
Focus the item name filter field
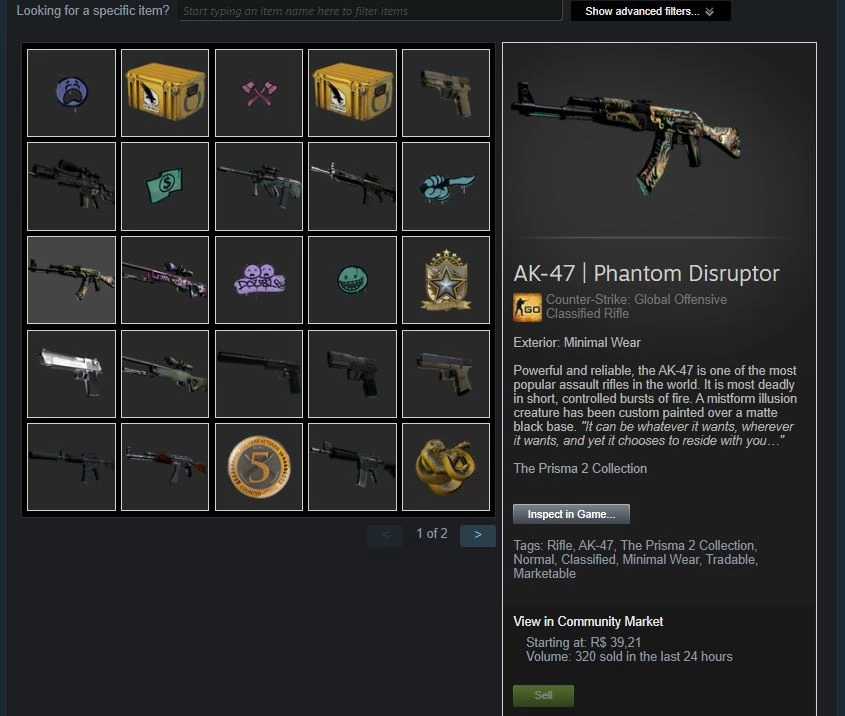370,11
